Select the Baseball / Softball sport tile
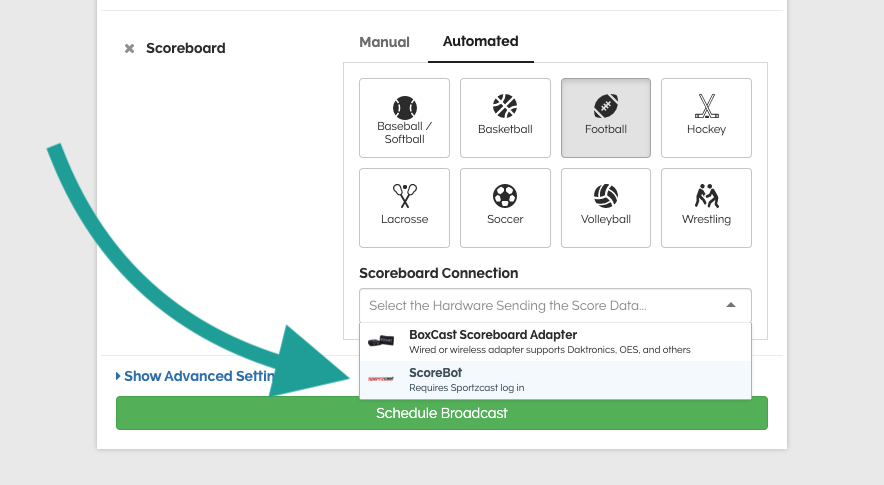Image resolution: width=884 pixels, height=485 pixels. coord(405,118)
